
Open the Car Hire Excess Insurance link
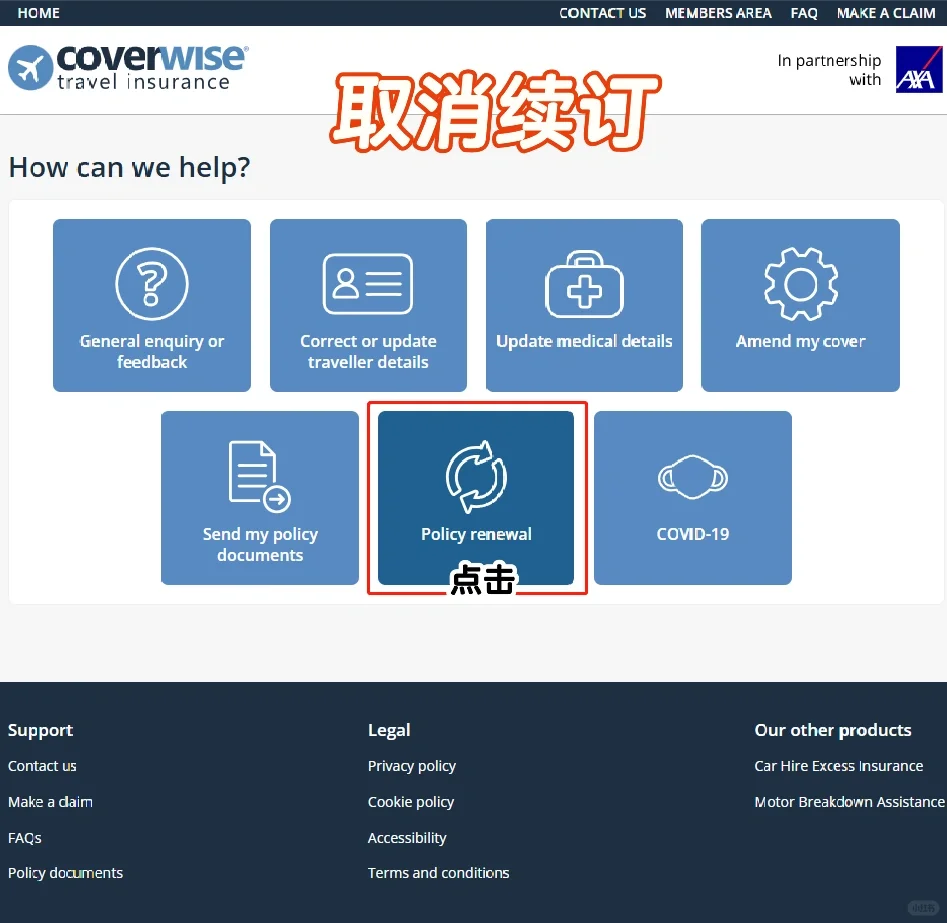point(838,766)
